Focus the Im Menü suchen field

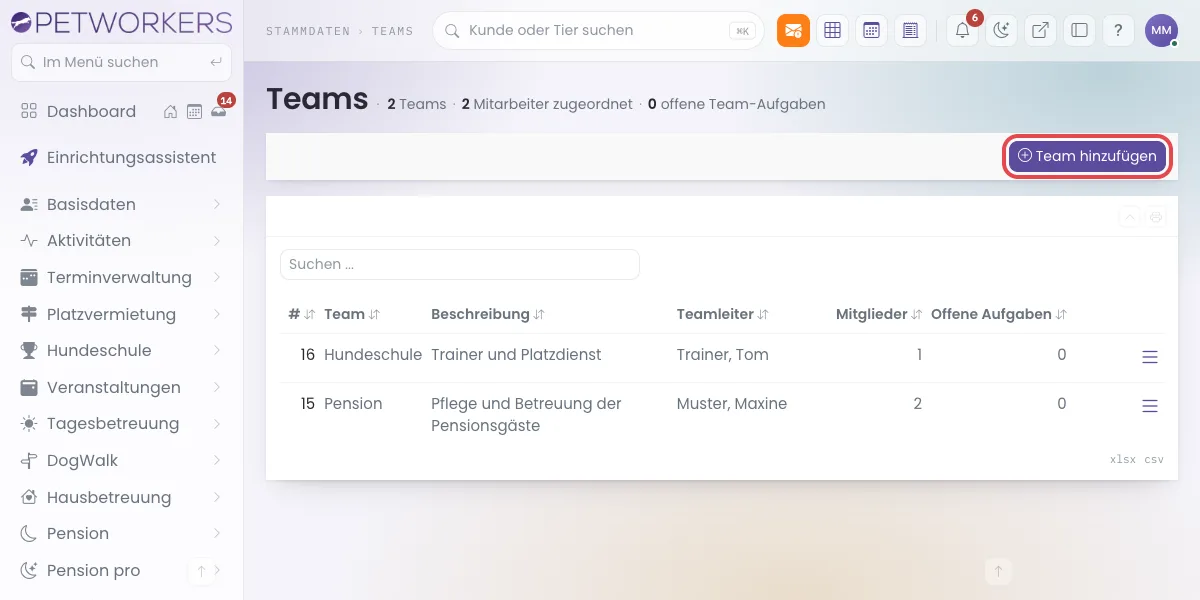(121, 62)
